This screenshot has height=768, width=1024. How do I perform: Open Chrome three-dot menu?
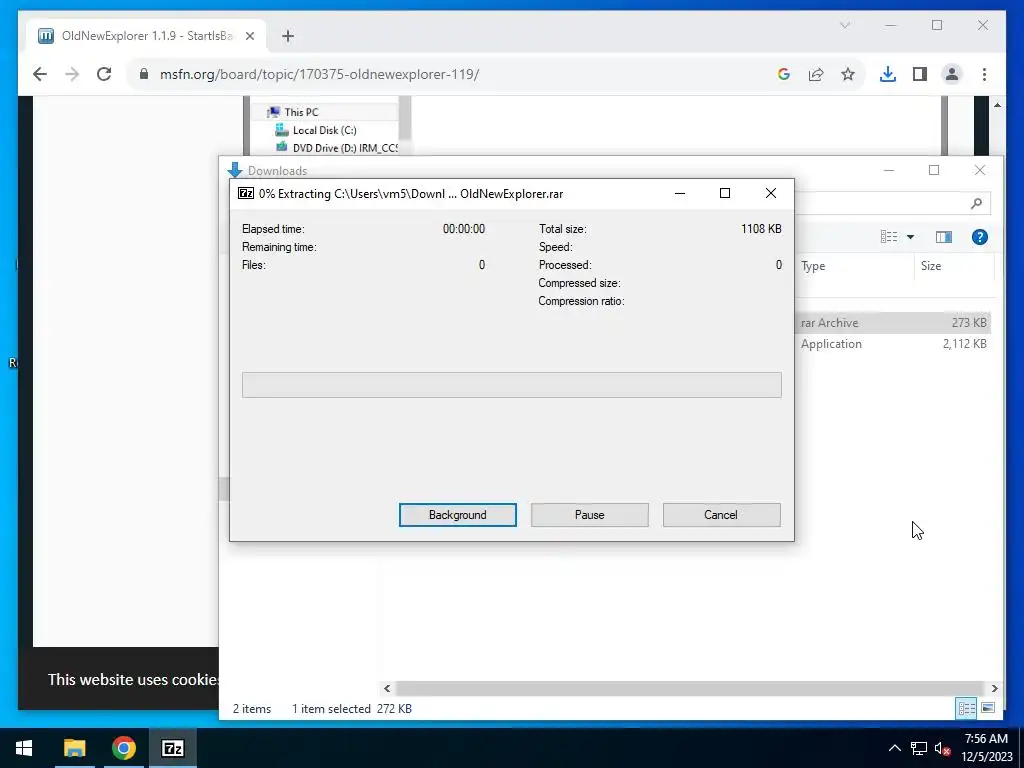(x=984, y=74)
